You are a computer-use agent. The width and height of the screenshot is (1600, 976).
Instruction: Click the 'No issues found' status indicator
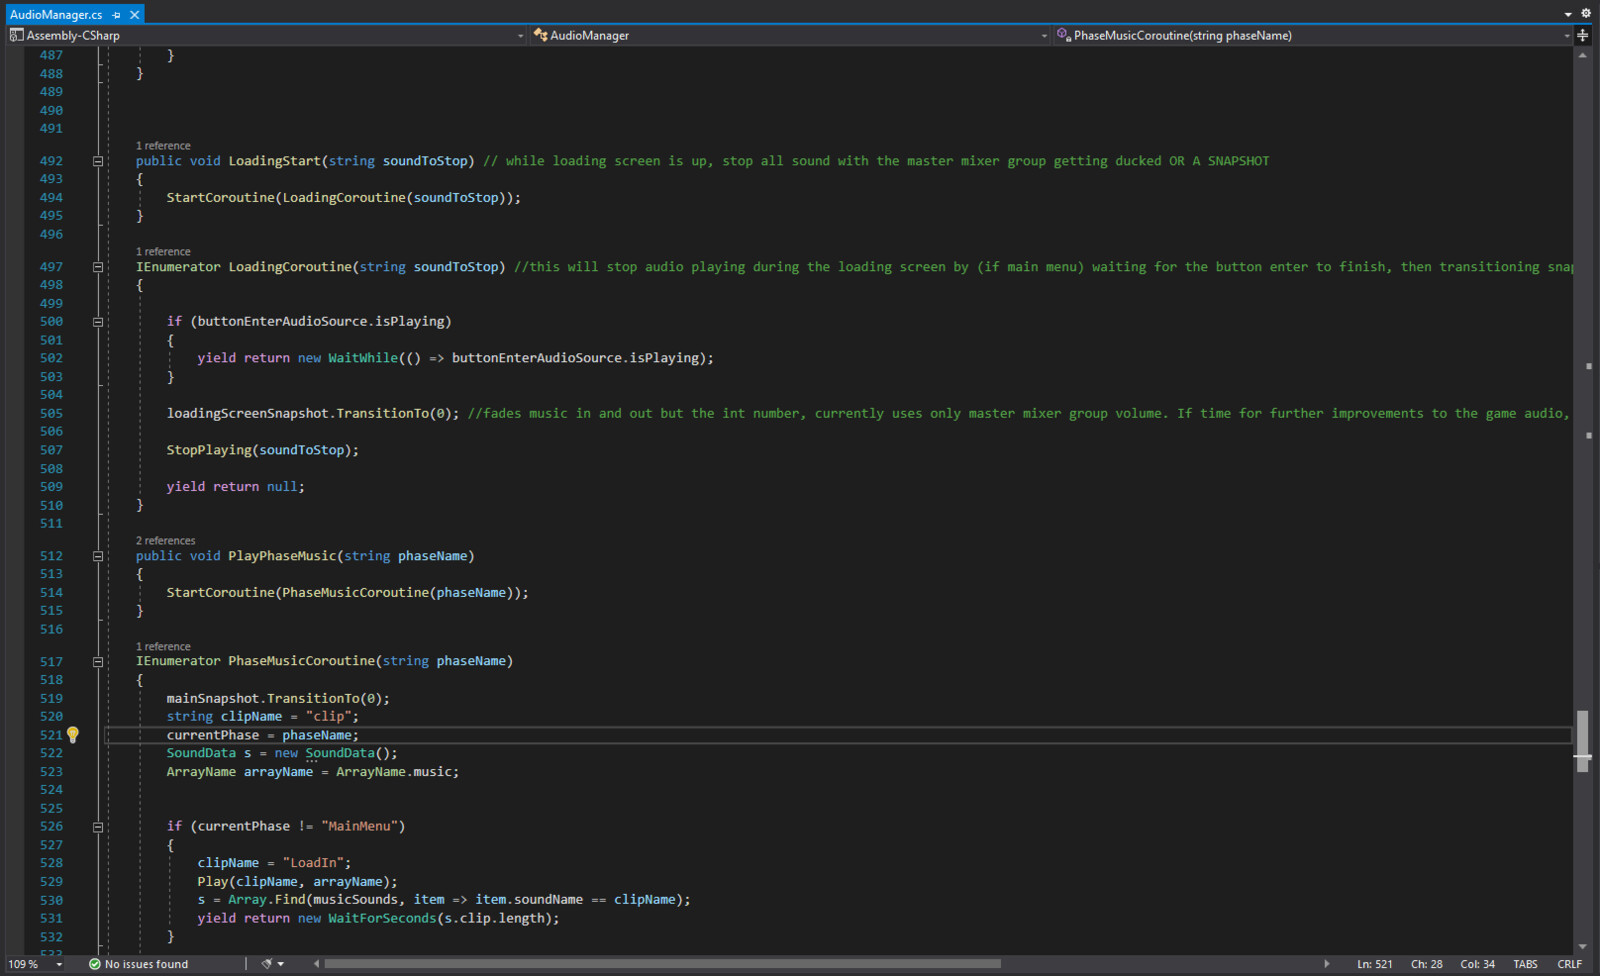click(138, 964)
